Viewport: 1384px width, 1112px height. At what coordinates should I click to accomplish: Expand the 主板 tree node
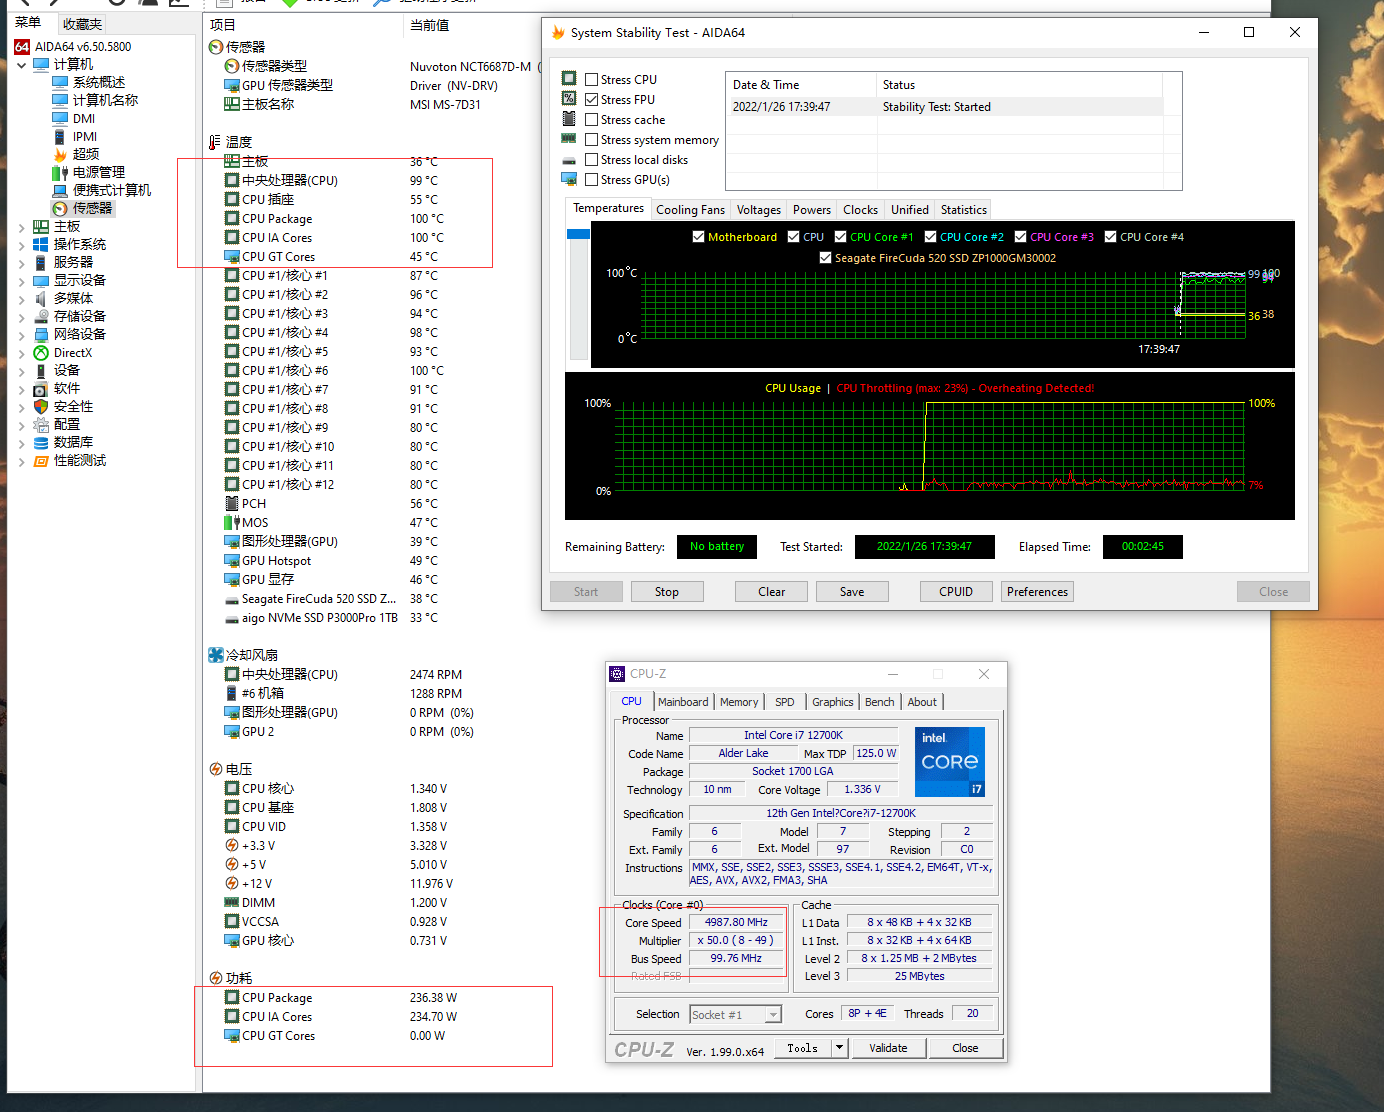[22, 227]
